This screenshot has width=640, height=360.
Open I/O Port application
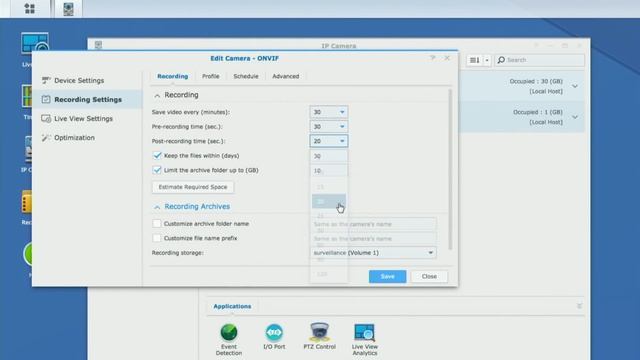pos(274,336)
